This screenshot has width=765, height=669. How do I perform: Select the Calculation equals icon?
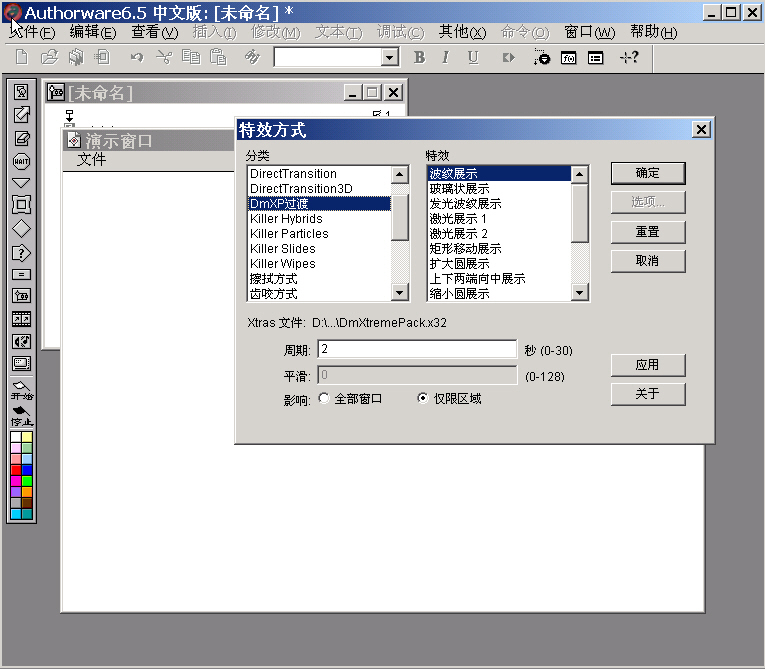point(21,275)
